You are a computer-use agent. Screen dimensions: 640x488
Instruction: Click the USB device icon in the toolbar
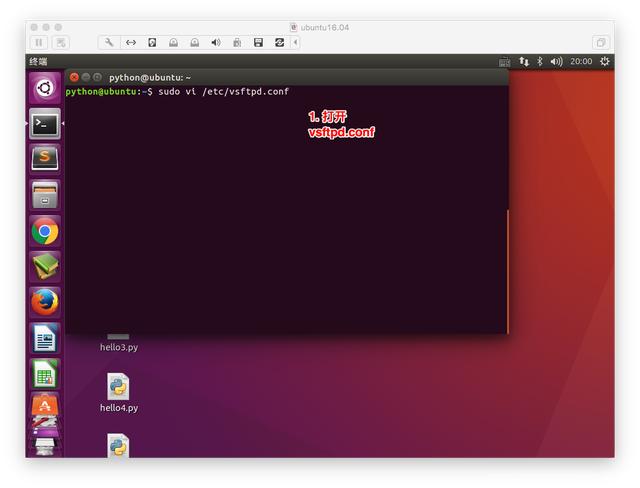[x=237, y=42]
